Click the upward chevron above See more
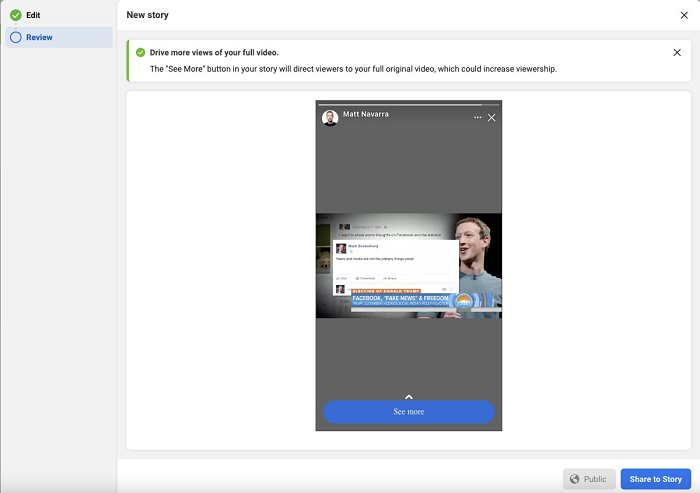 pyautogui.click(x=408, y=397)
